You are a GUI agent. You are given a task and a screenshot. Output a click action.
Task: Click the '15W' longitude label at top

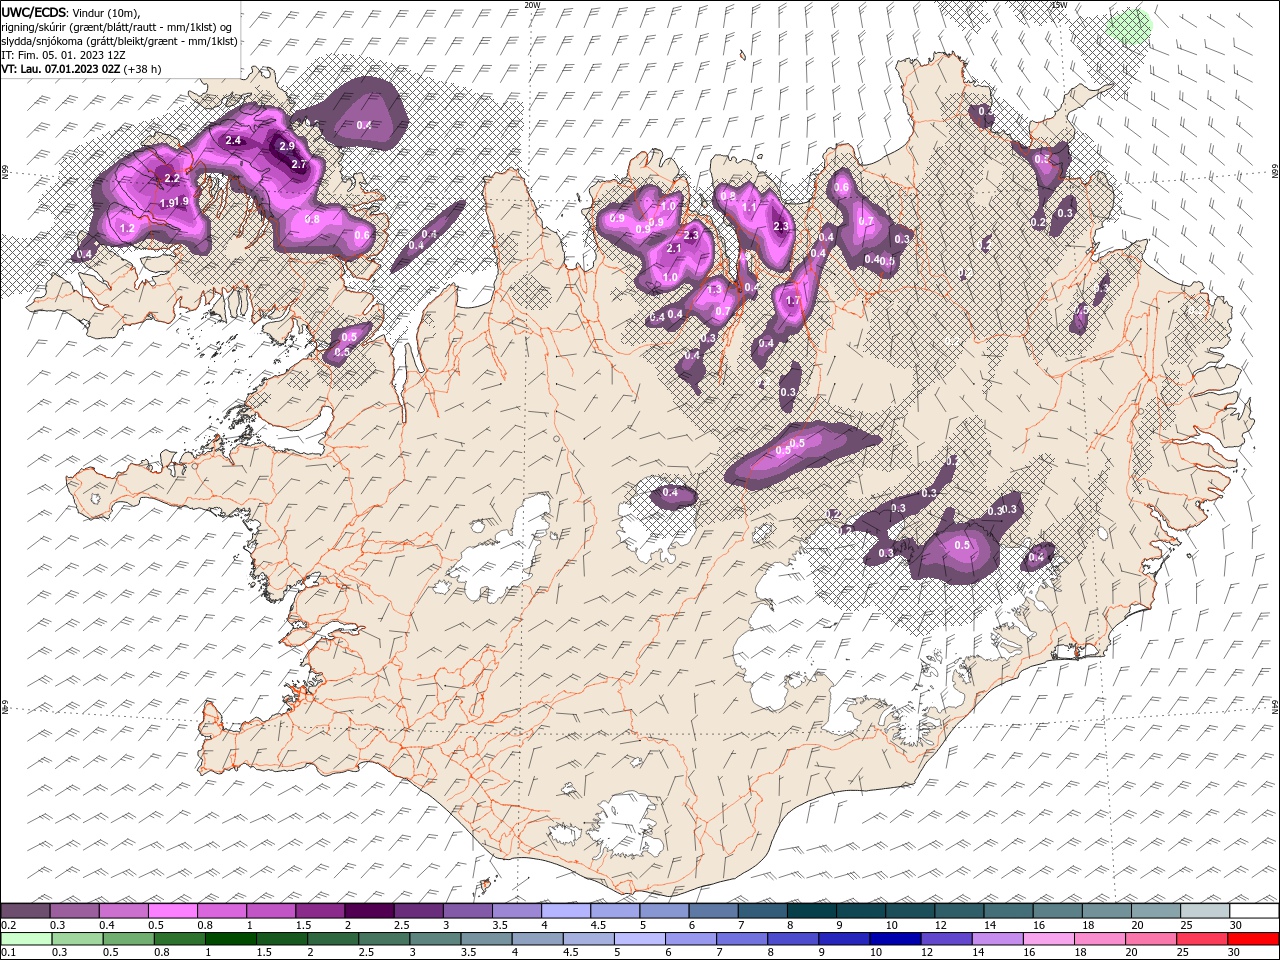[1059, 5]
